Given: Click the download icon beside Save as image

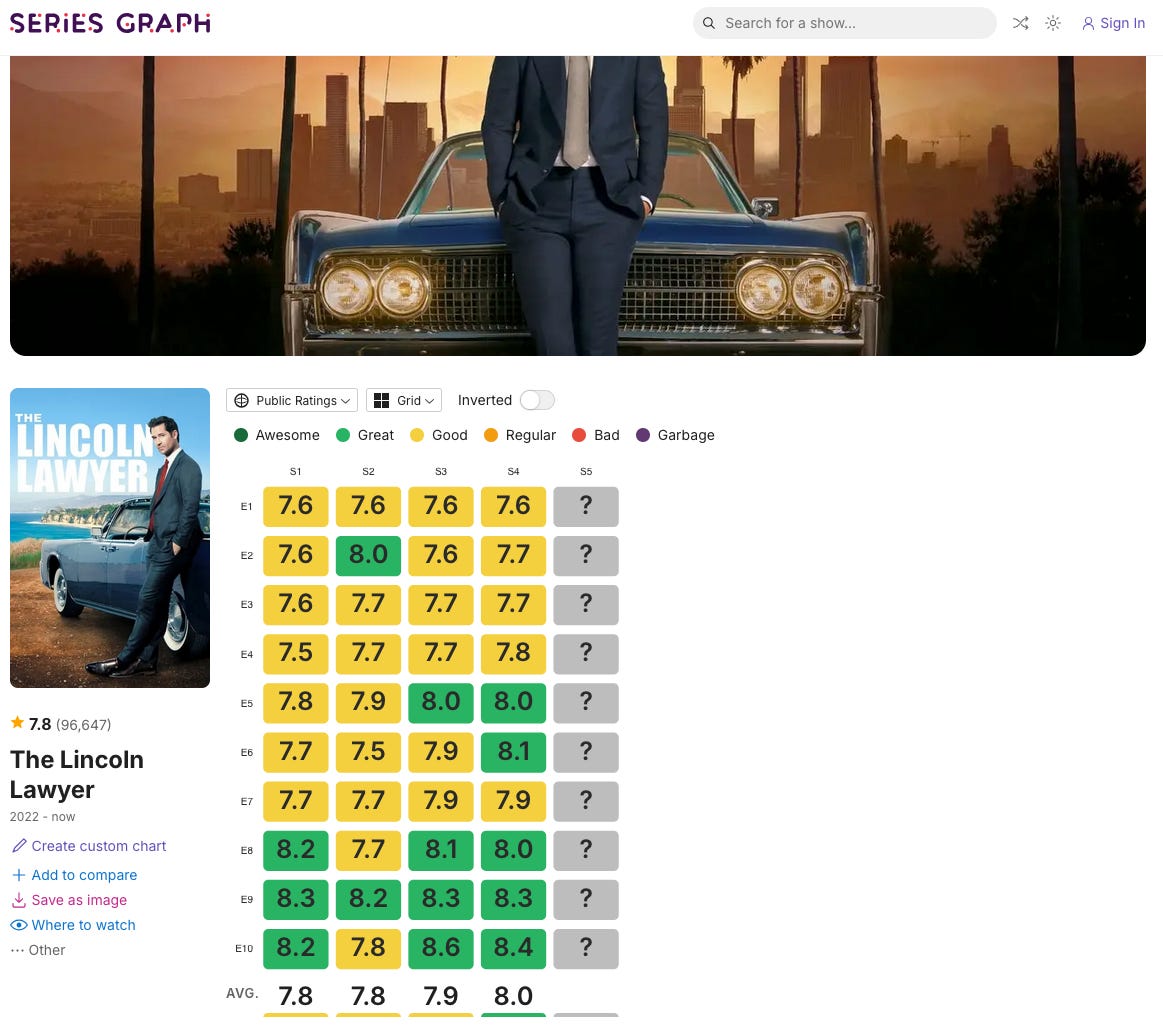Looking at the screenshot, I should pos(19,900).
